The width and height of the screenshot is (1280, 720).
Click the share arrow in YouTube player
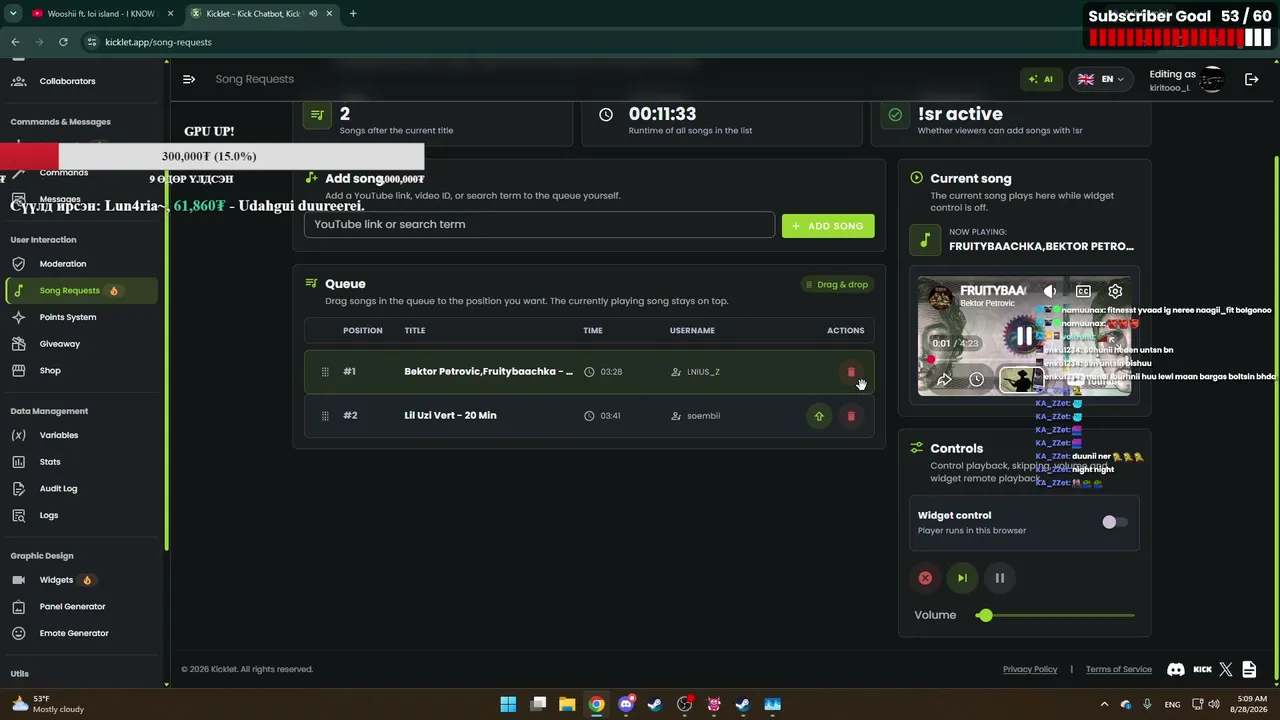(x=944, y=380)
